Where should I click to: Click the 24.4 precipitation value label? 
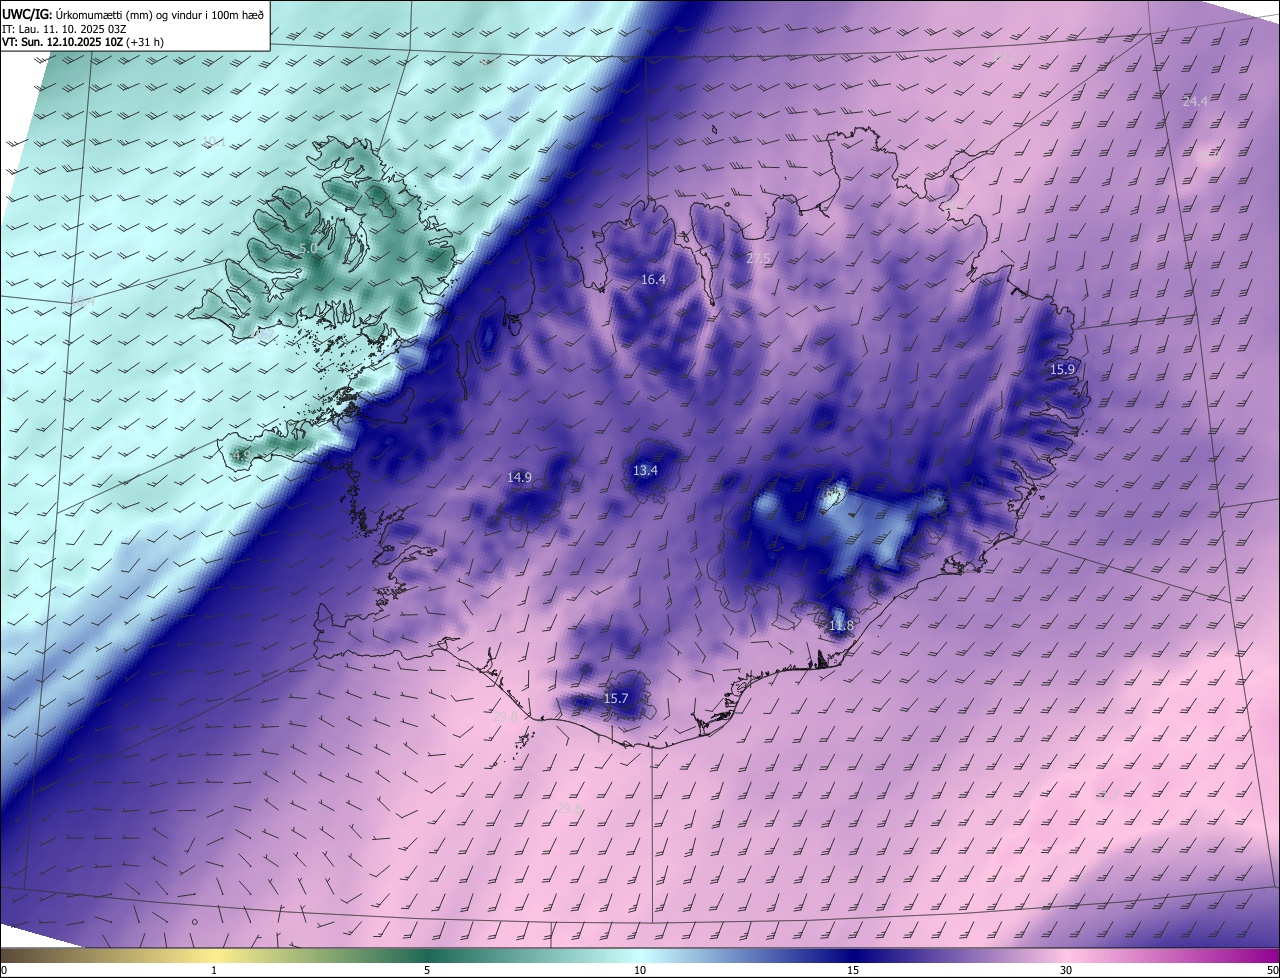(1195, 102)
